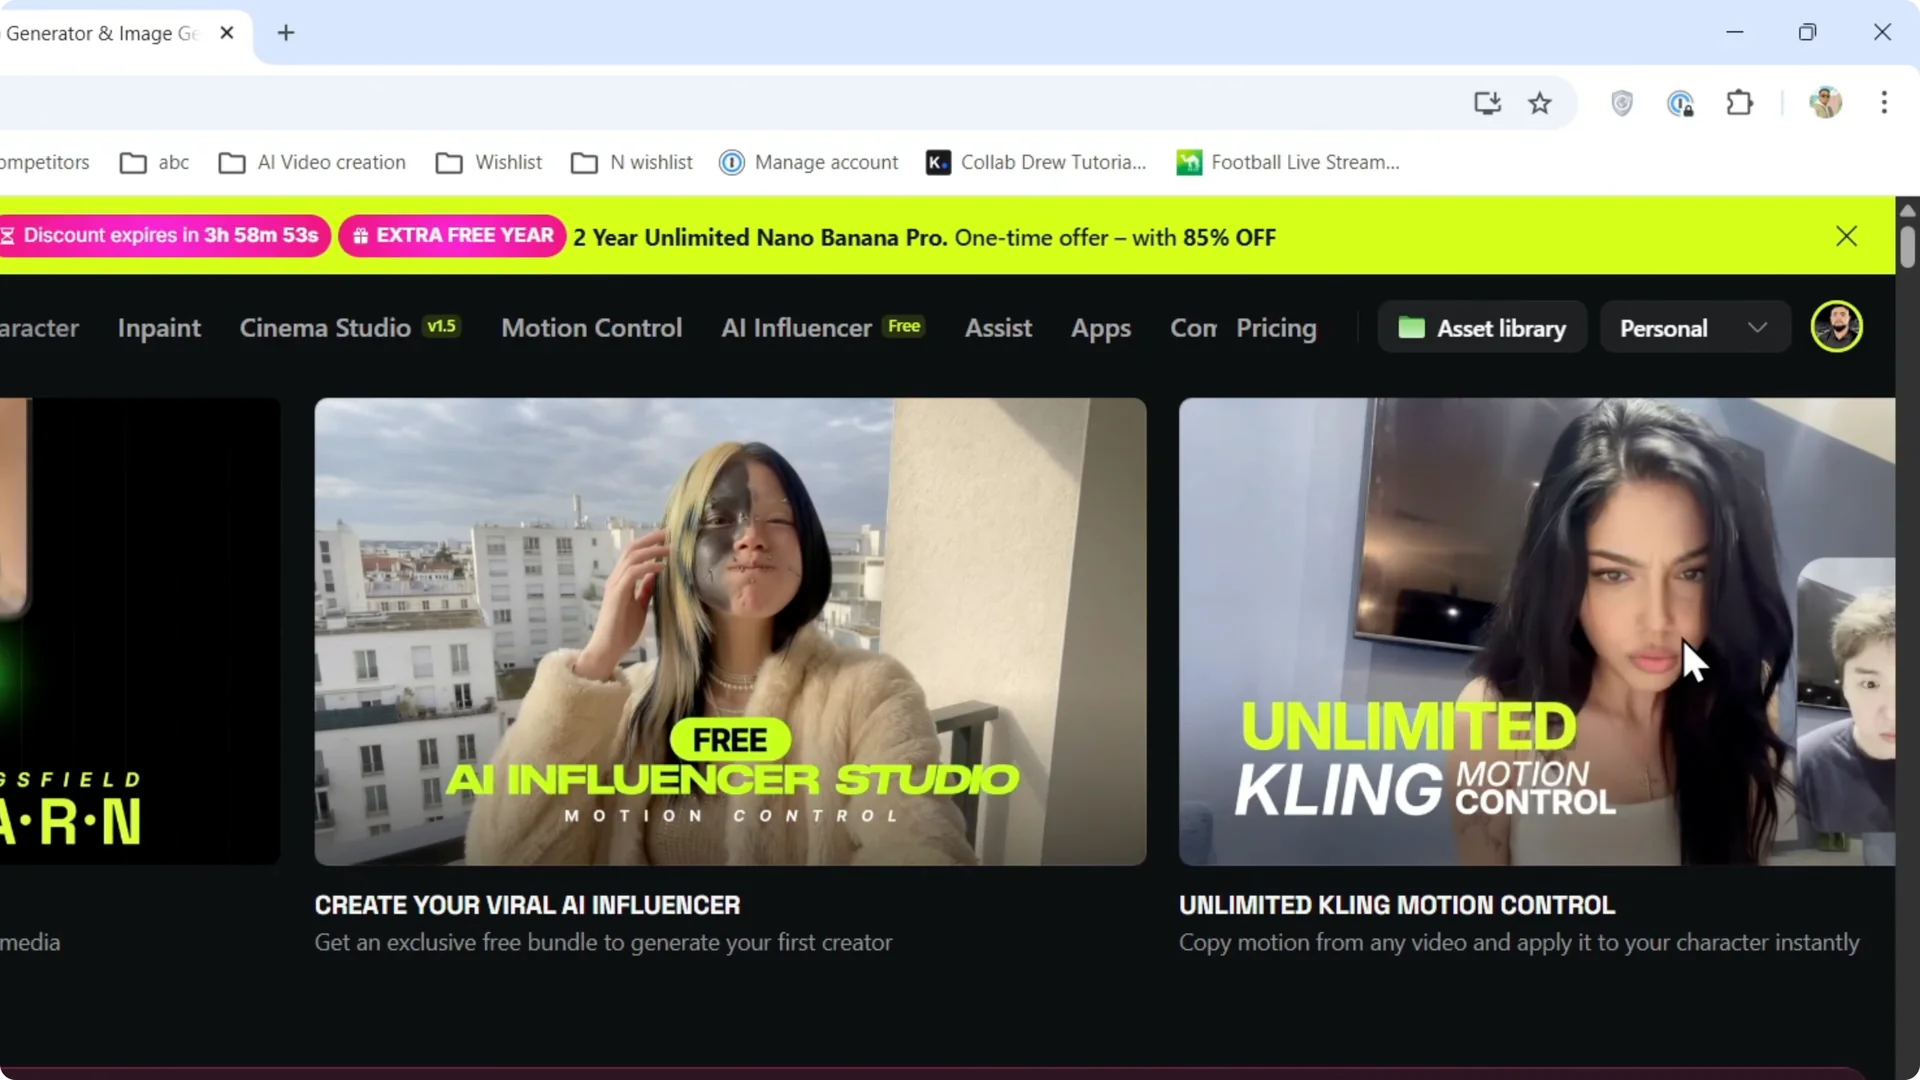The width and height of the screenshot is (1920, 1080).
Task: Open the Chrome three-dot menu
Action: [x=1884, y=103]
